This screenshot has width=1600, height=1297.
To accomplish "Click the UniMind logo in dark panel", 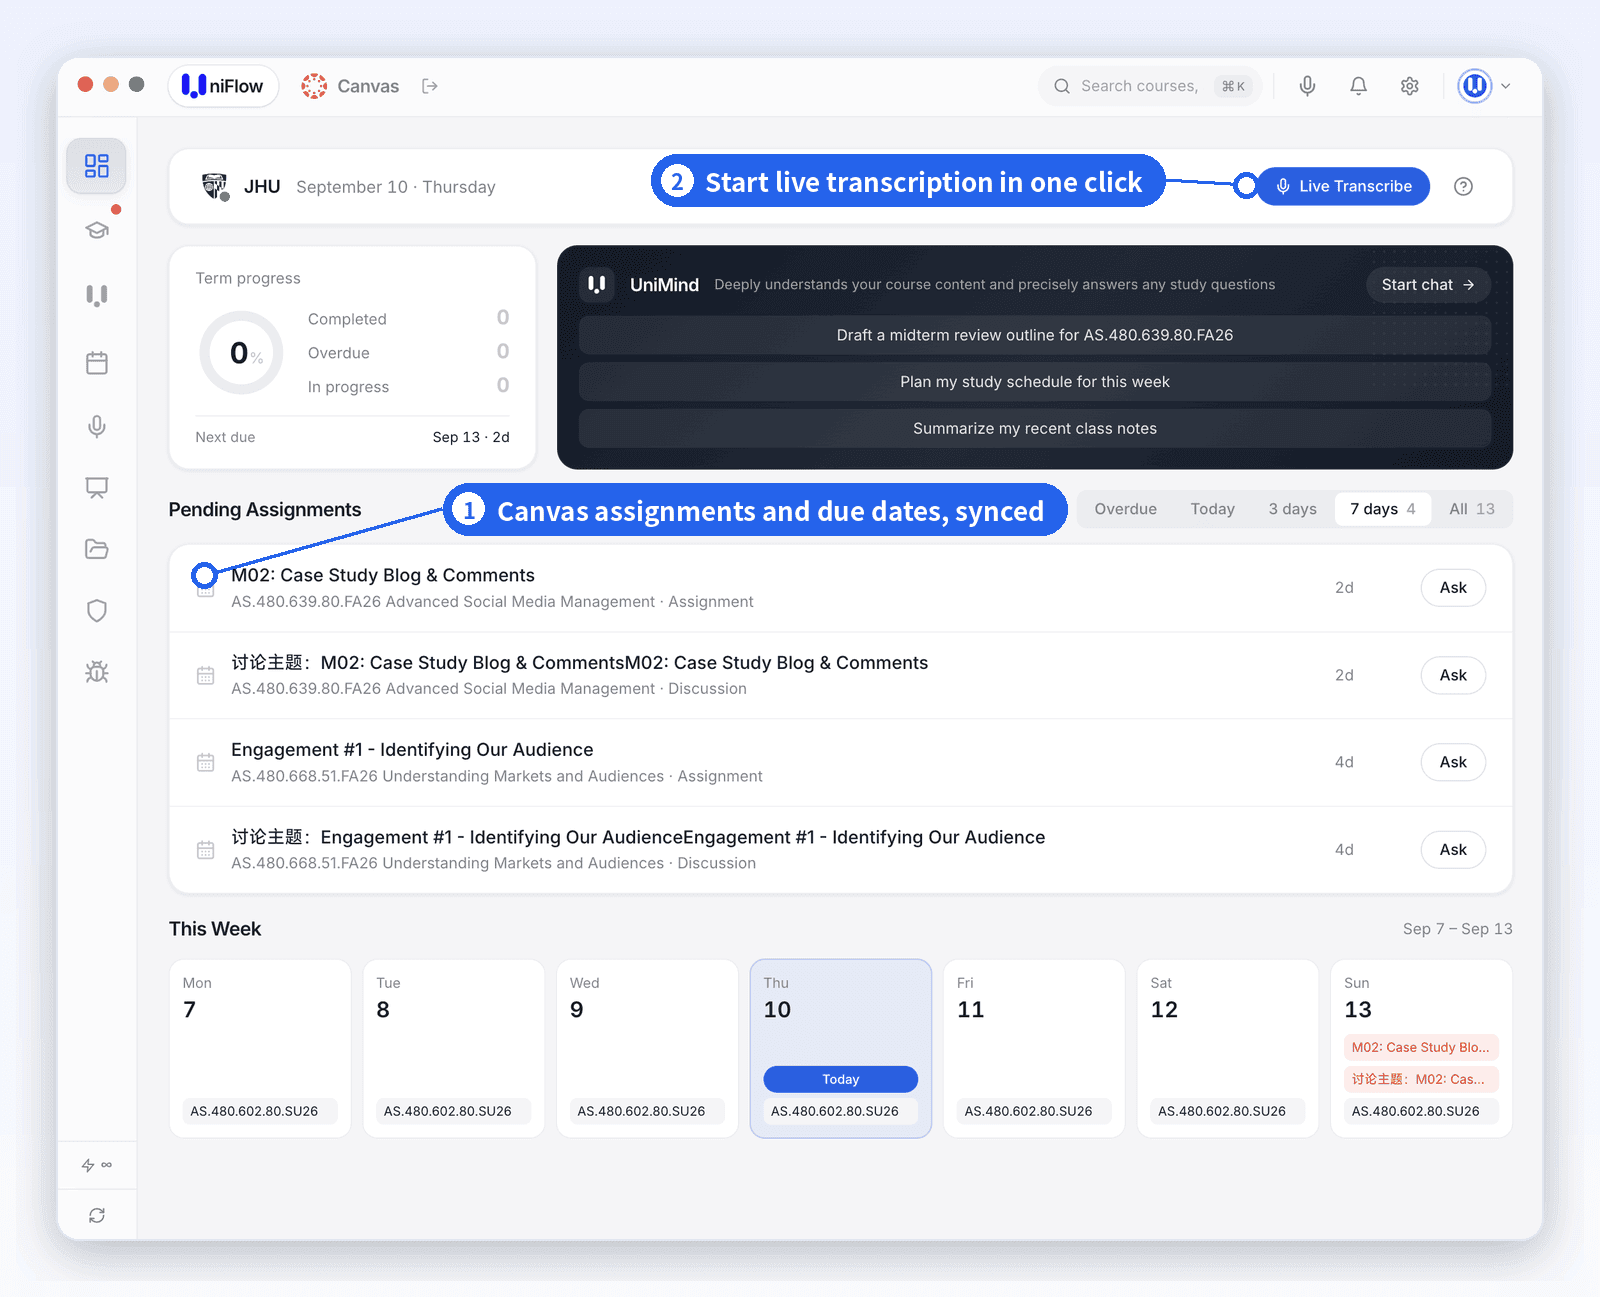I will (x=597, y=285).
